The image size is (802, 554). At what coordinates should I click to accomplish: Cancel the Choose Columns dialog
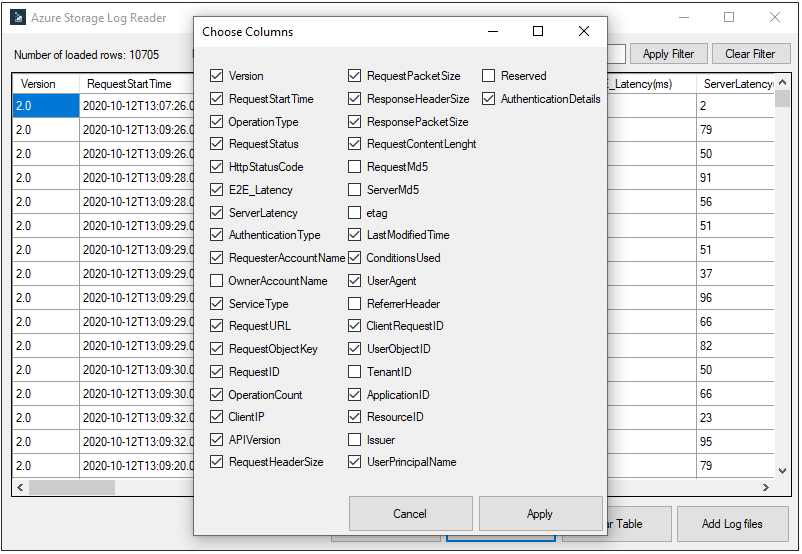(x=410, y=514)
